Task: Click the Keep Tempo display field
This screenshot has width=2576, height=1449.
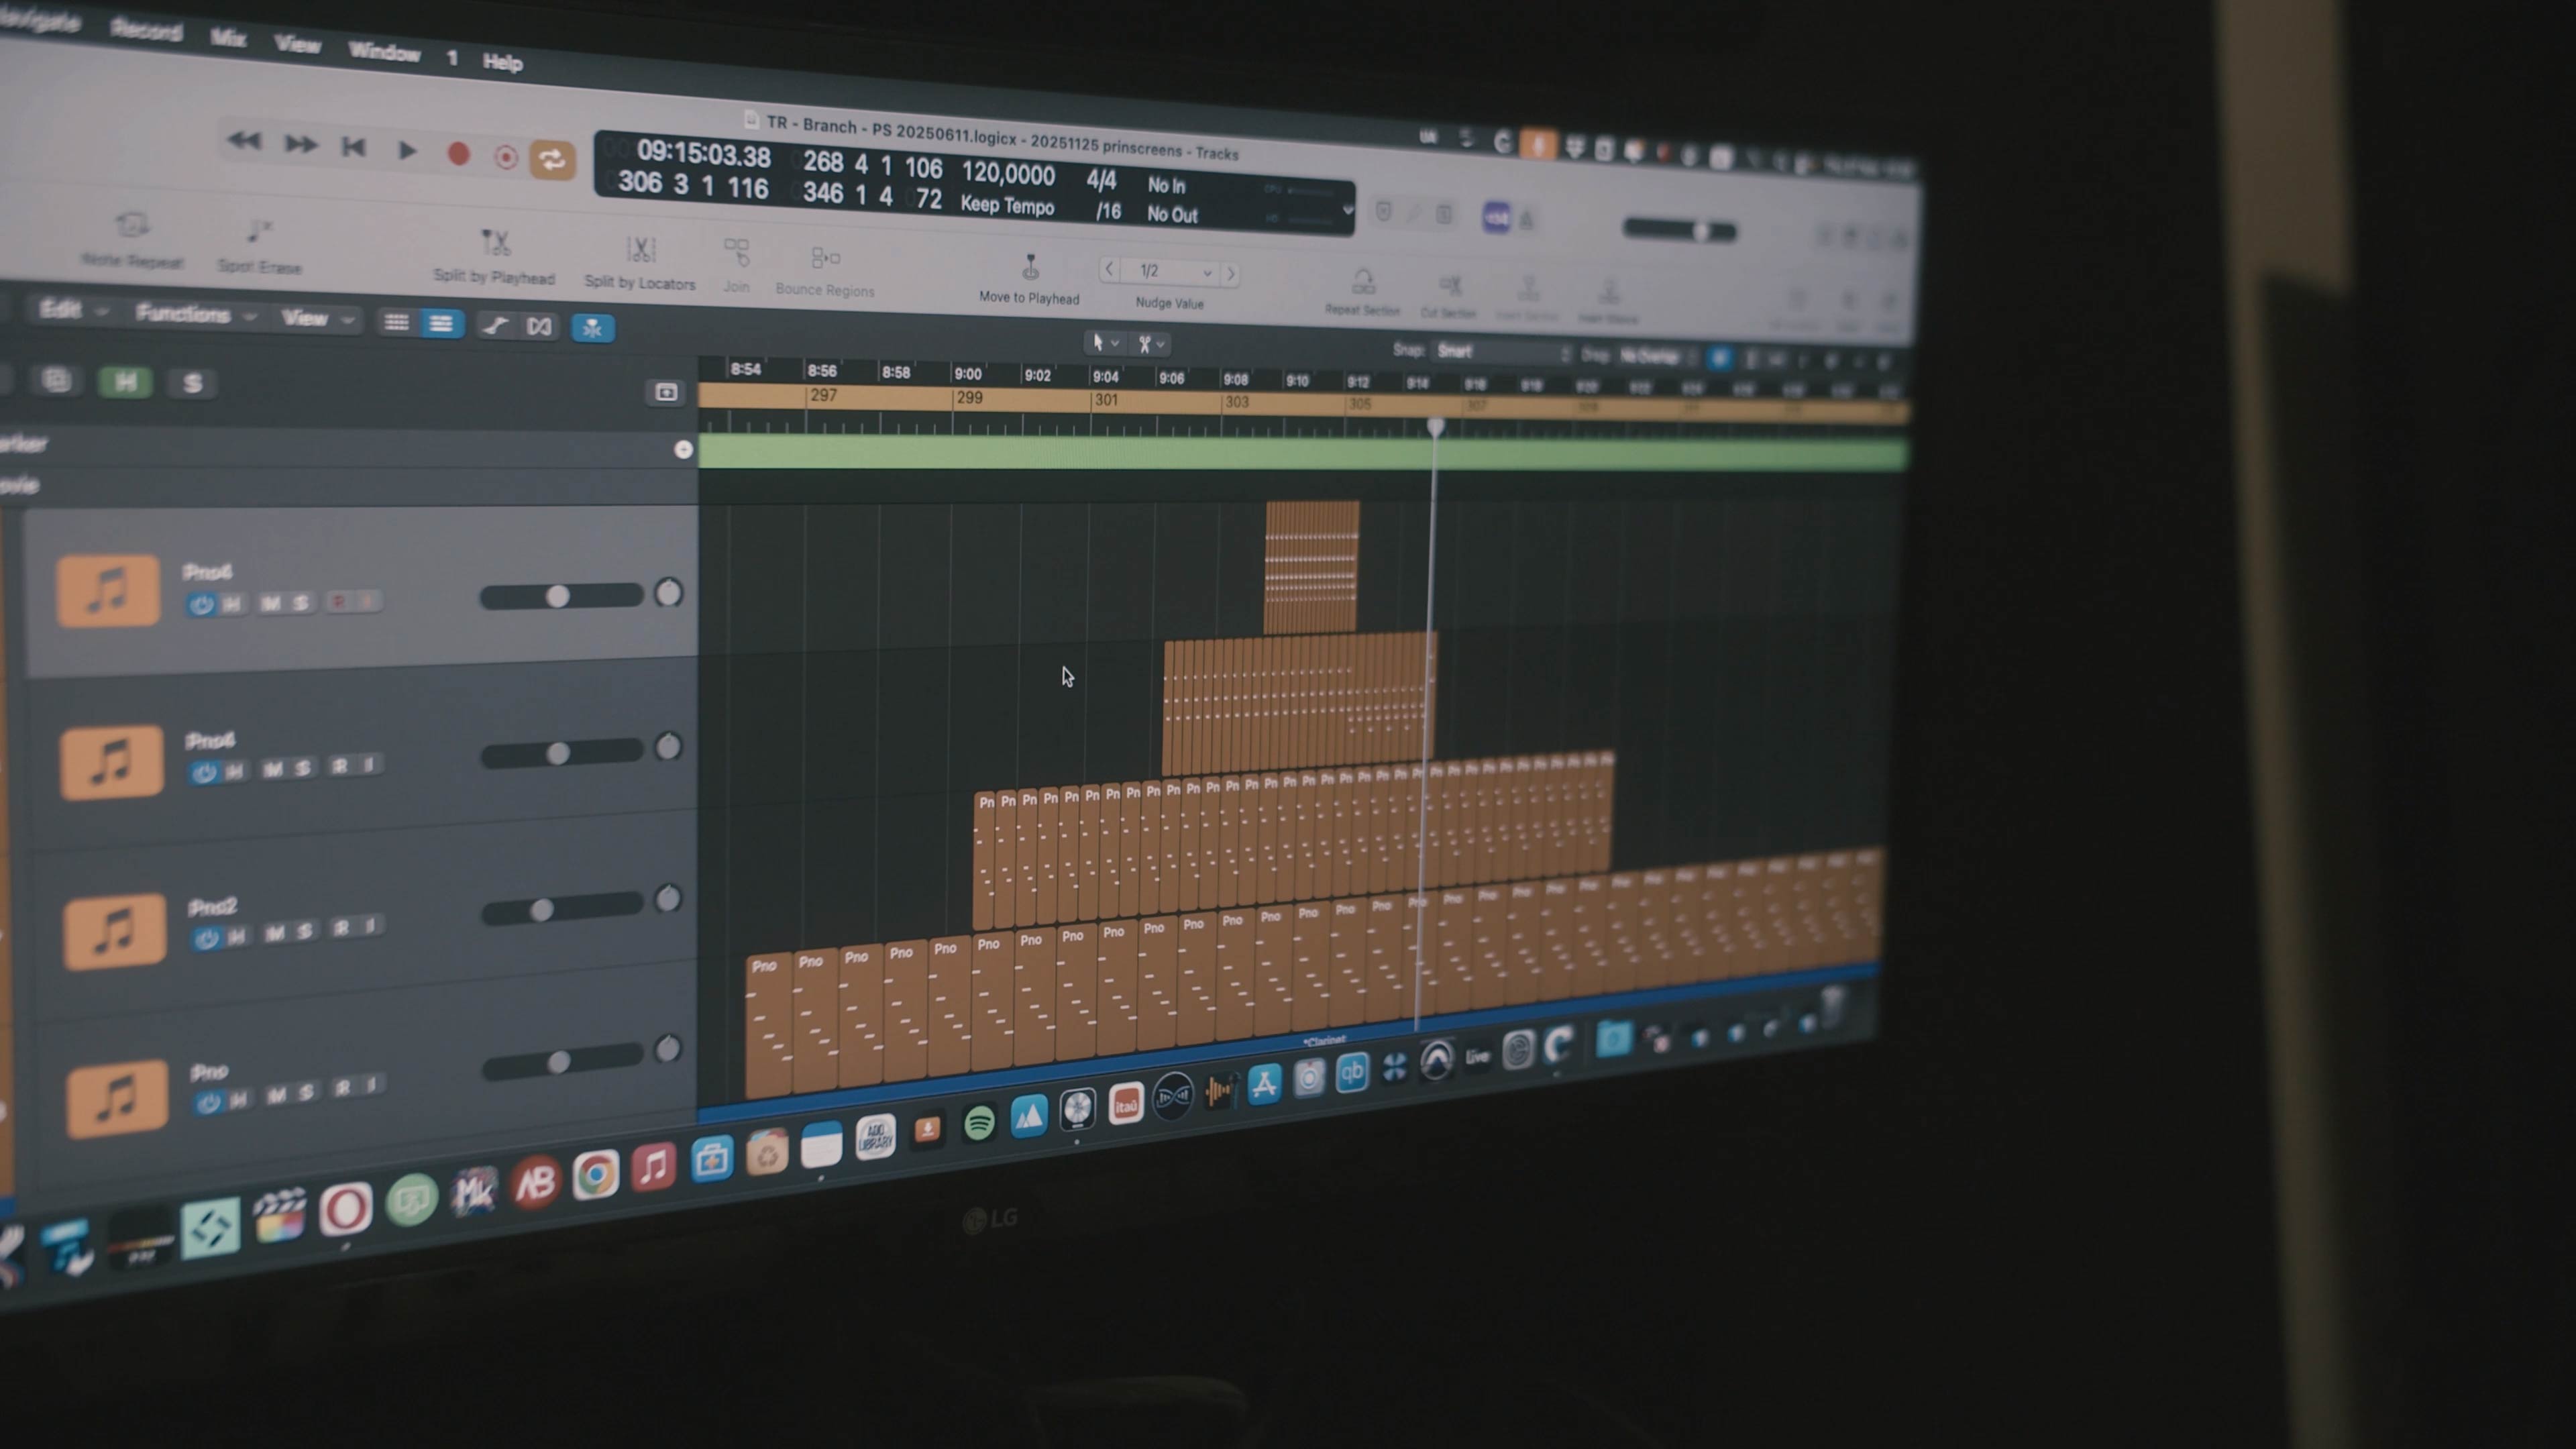Action: point(1007,205)
